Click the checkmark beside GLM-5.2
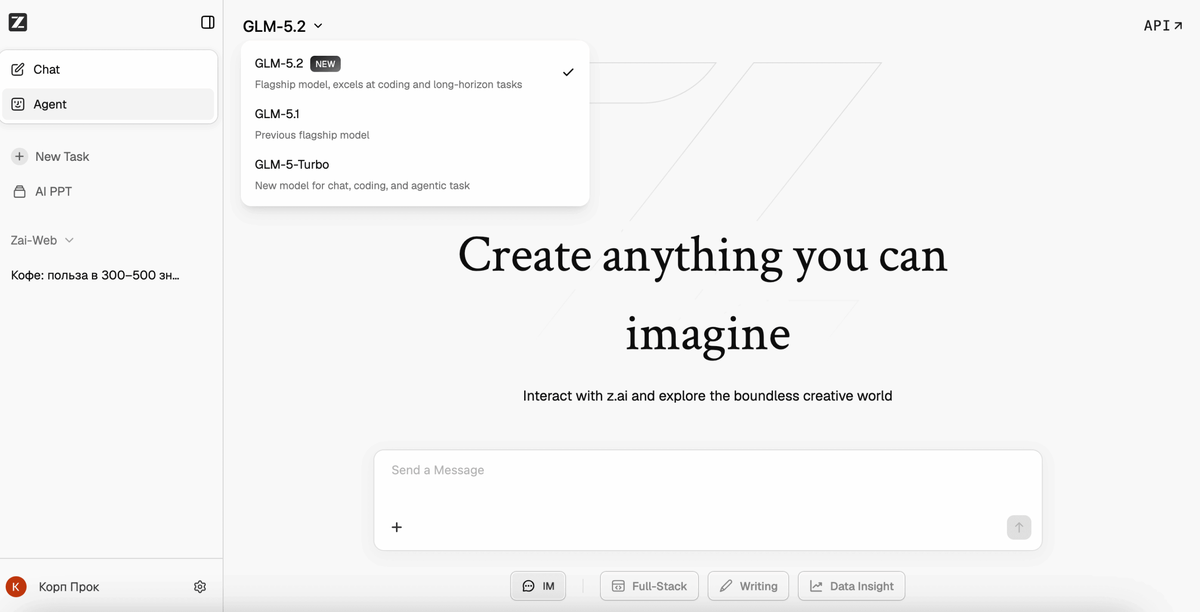This screenshot has width=1200, height=612. 568,72
